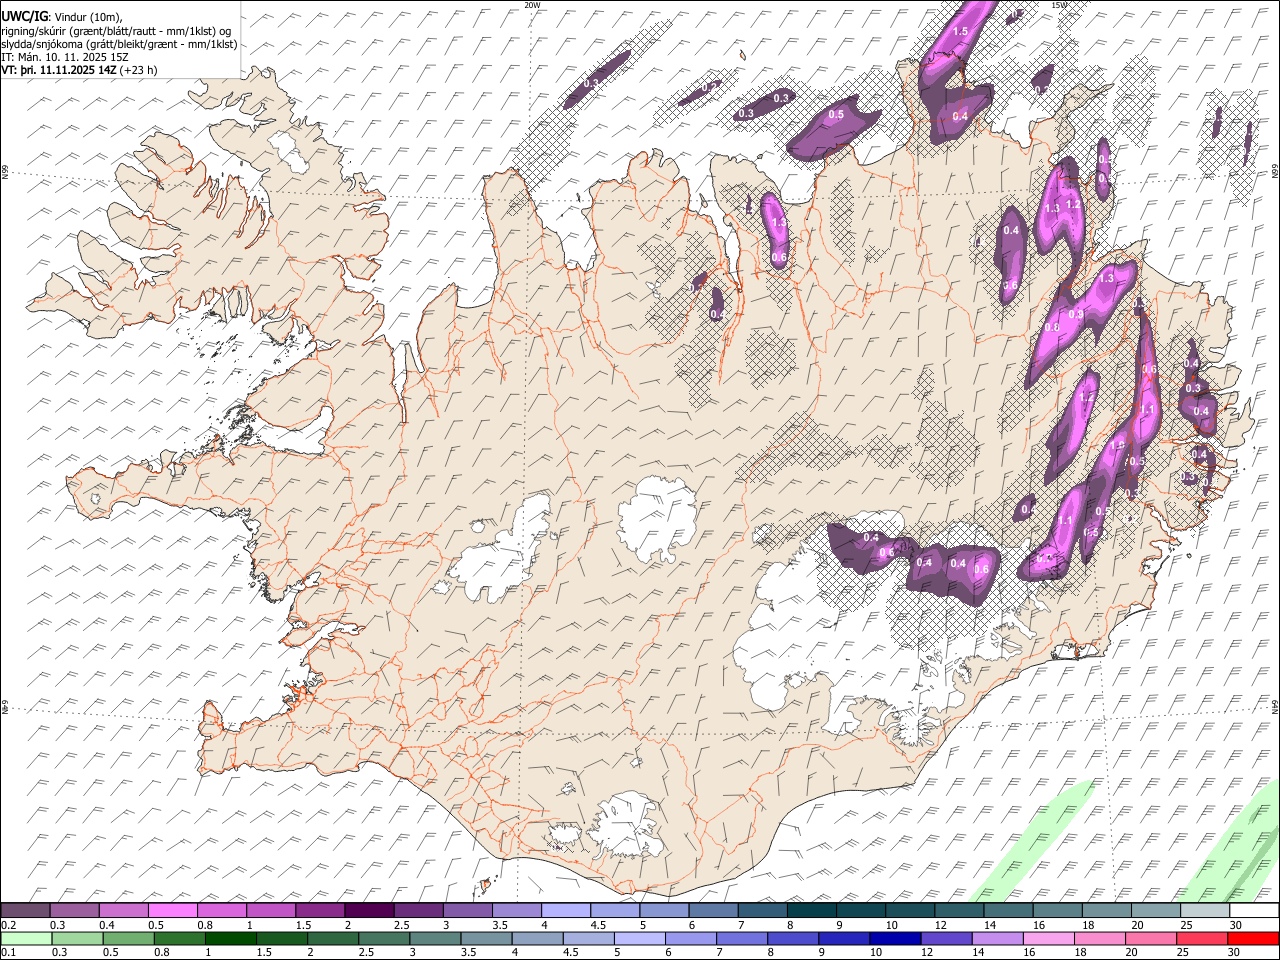Pick the darkest purple swatch at 2 in upper legend
Viewport: 1280px width, 960px height.
pos(369,911)
